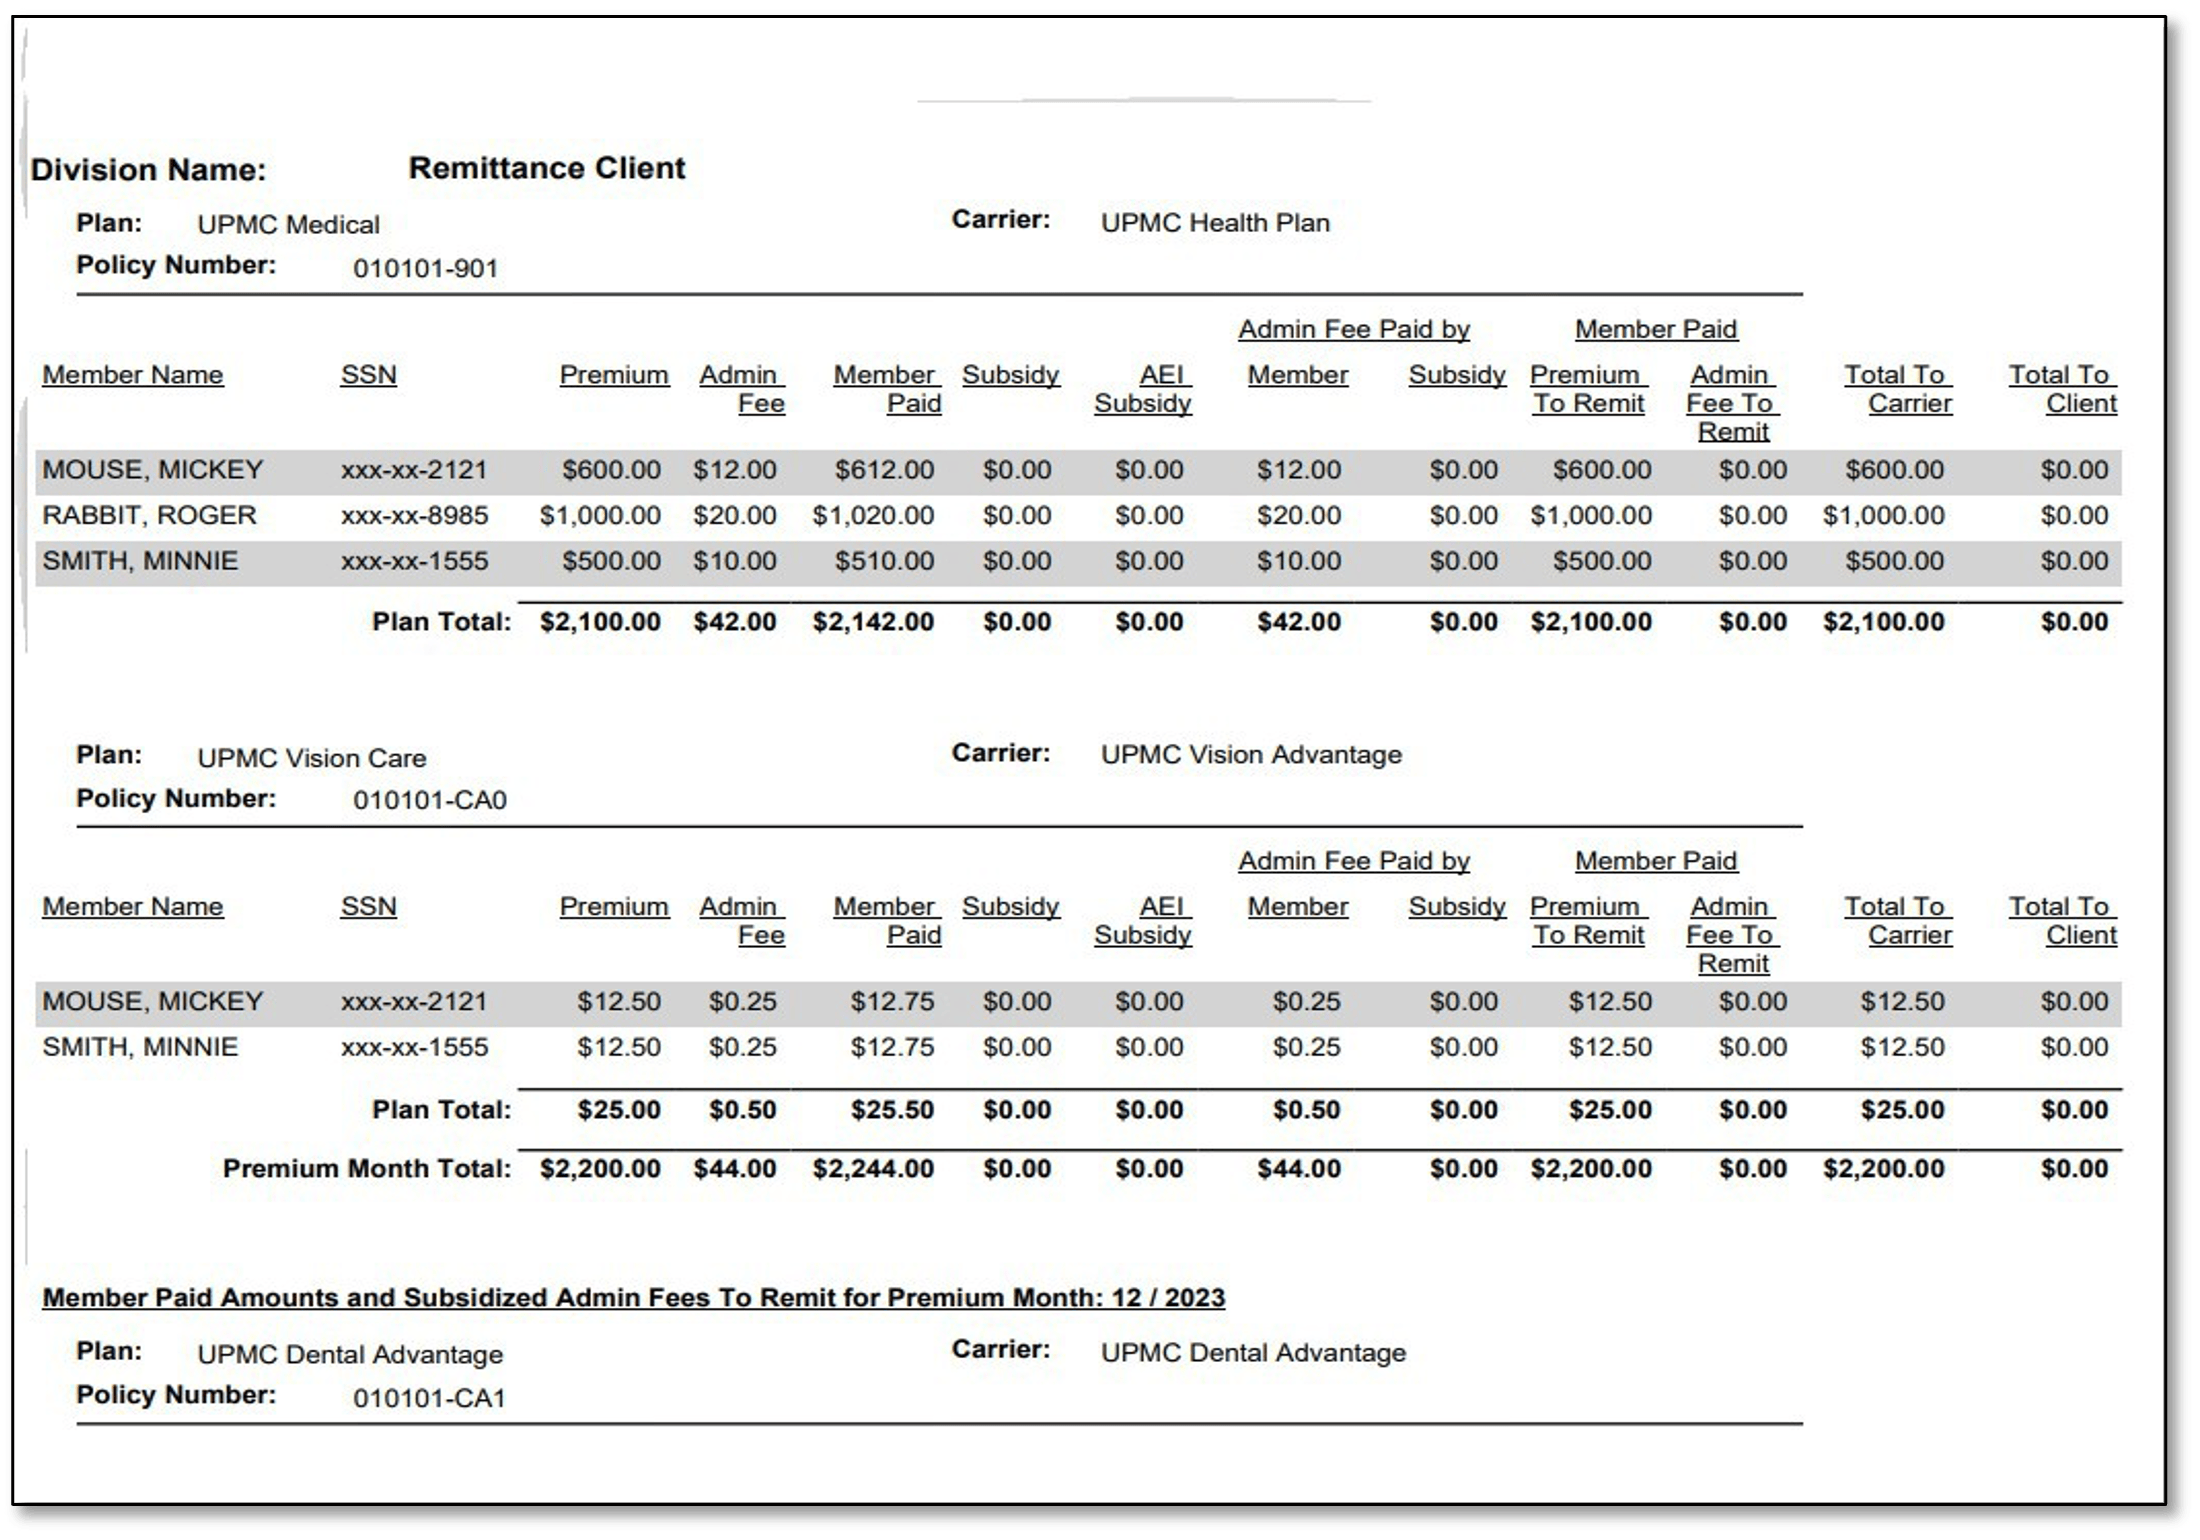
Task: Click the 'Premium Month Total:' label
Action: tap(367, 1169)
